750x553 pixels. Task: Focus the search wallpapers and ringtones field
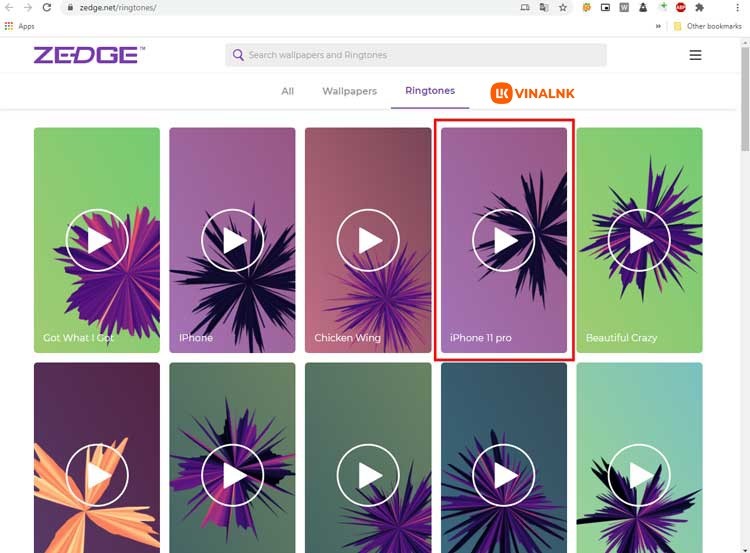coord(420,55)
